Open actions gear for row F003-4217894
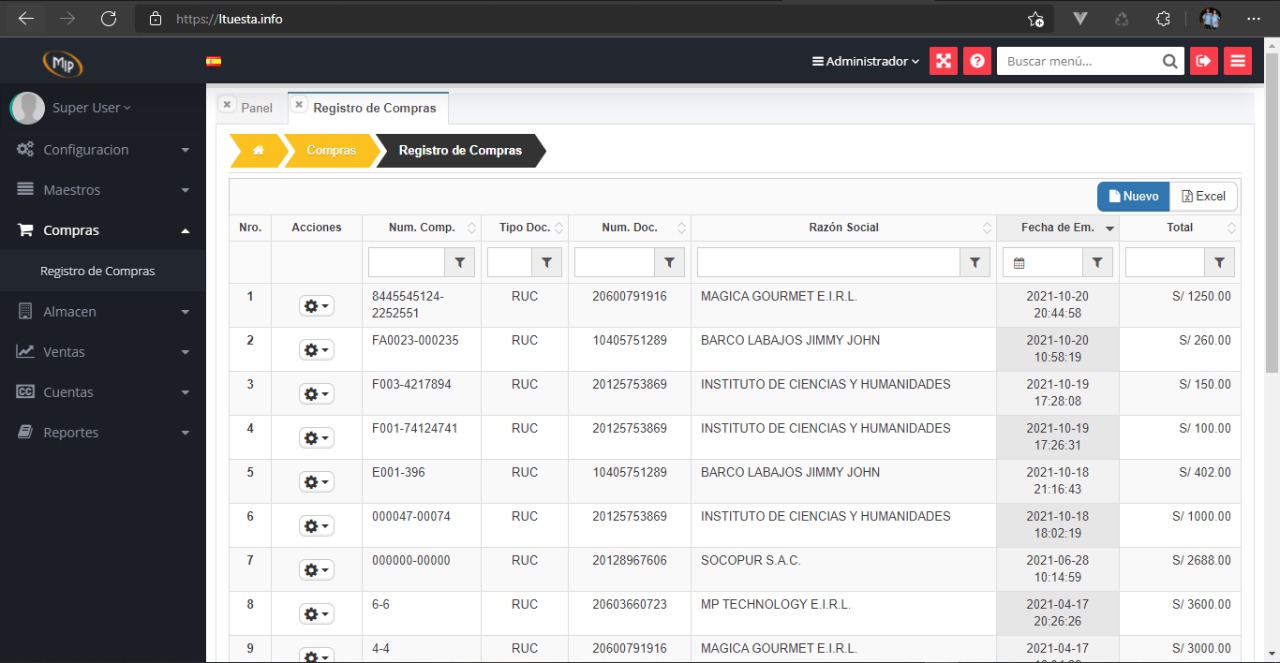The image size is (1280, 663). coord(316,394)
